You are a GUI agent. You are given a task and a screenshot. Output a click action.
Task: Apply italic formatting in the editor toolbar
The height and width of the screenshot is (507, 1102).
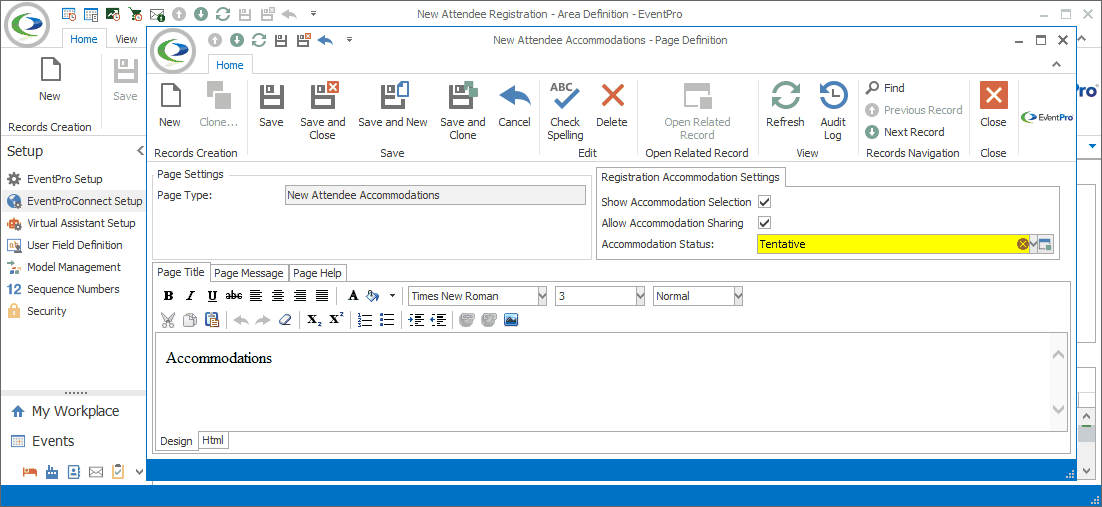pos(190,296)
